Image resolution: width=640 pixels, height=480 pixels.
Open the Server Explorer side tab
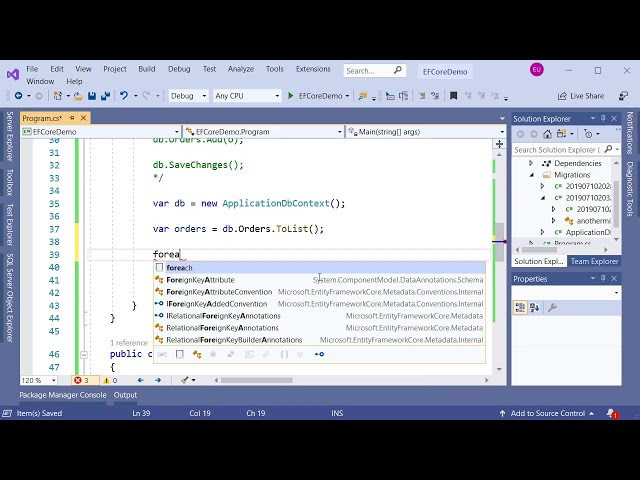point(9,136)
